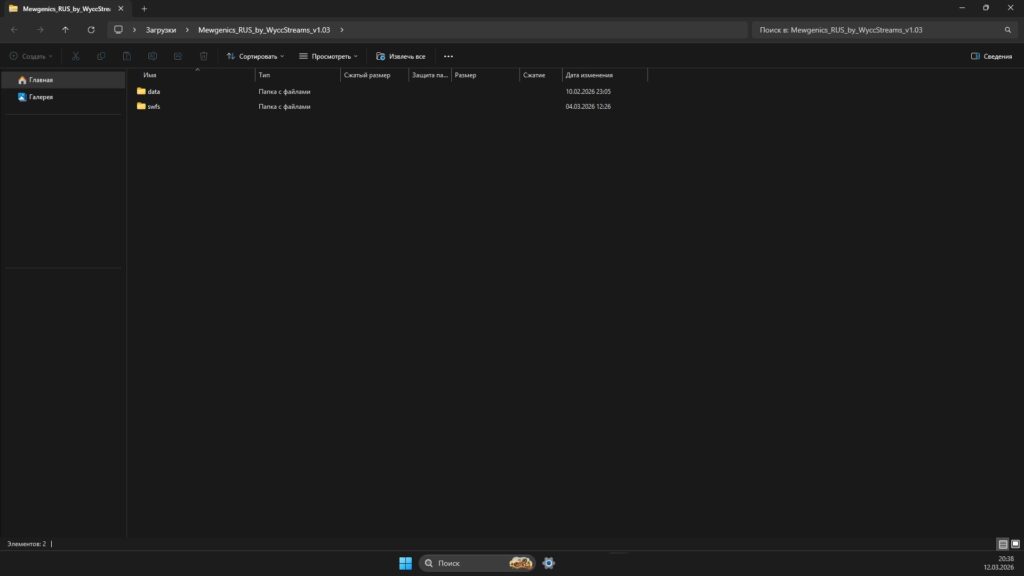Expand chevron before Загрузки in address bar
This screenshot has height=576, width=1024.
coord(135,30)
